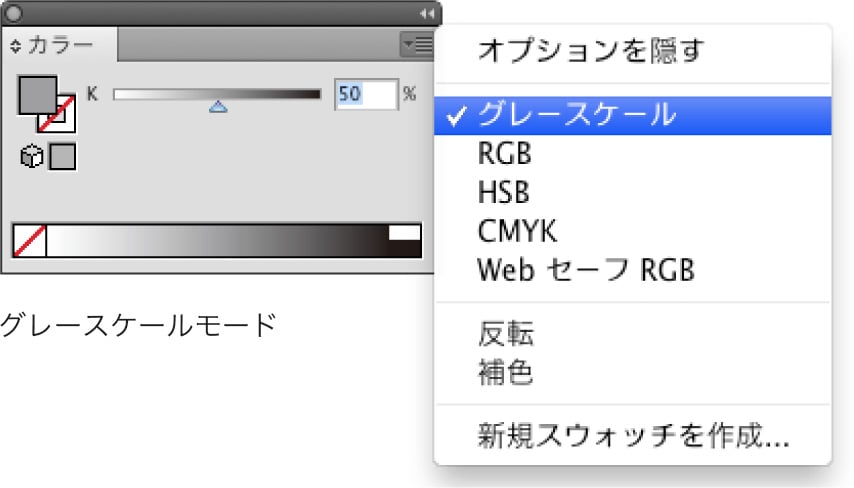Screen dimensions: 854x488
Task: Click 新規スウォッチを作成... menu item
Action: [x=634, y=436]
